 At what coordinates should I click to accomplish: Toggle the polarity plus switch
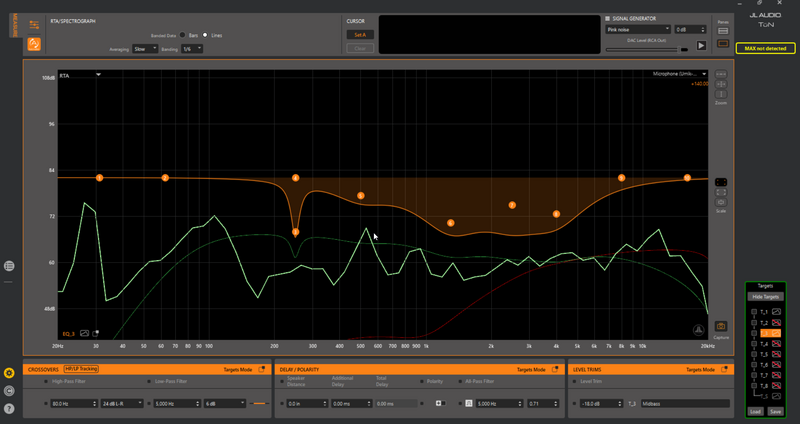[440, 404]
